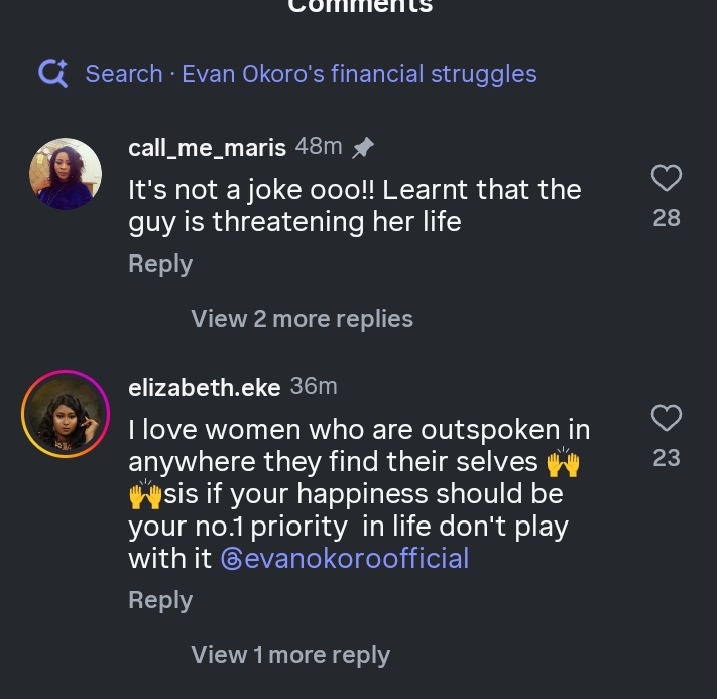Reply to elizabeth.eke comment
Image resolution: width=717 pixels, height=699 pixels.
click(160, 600)
